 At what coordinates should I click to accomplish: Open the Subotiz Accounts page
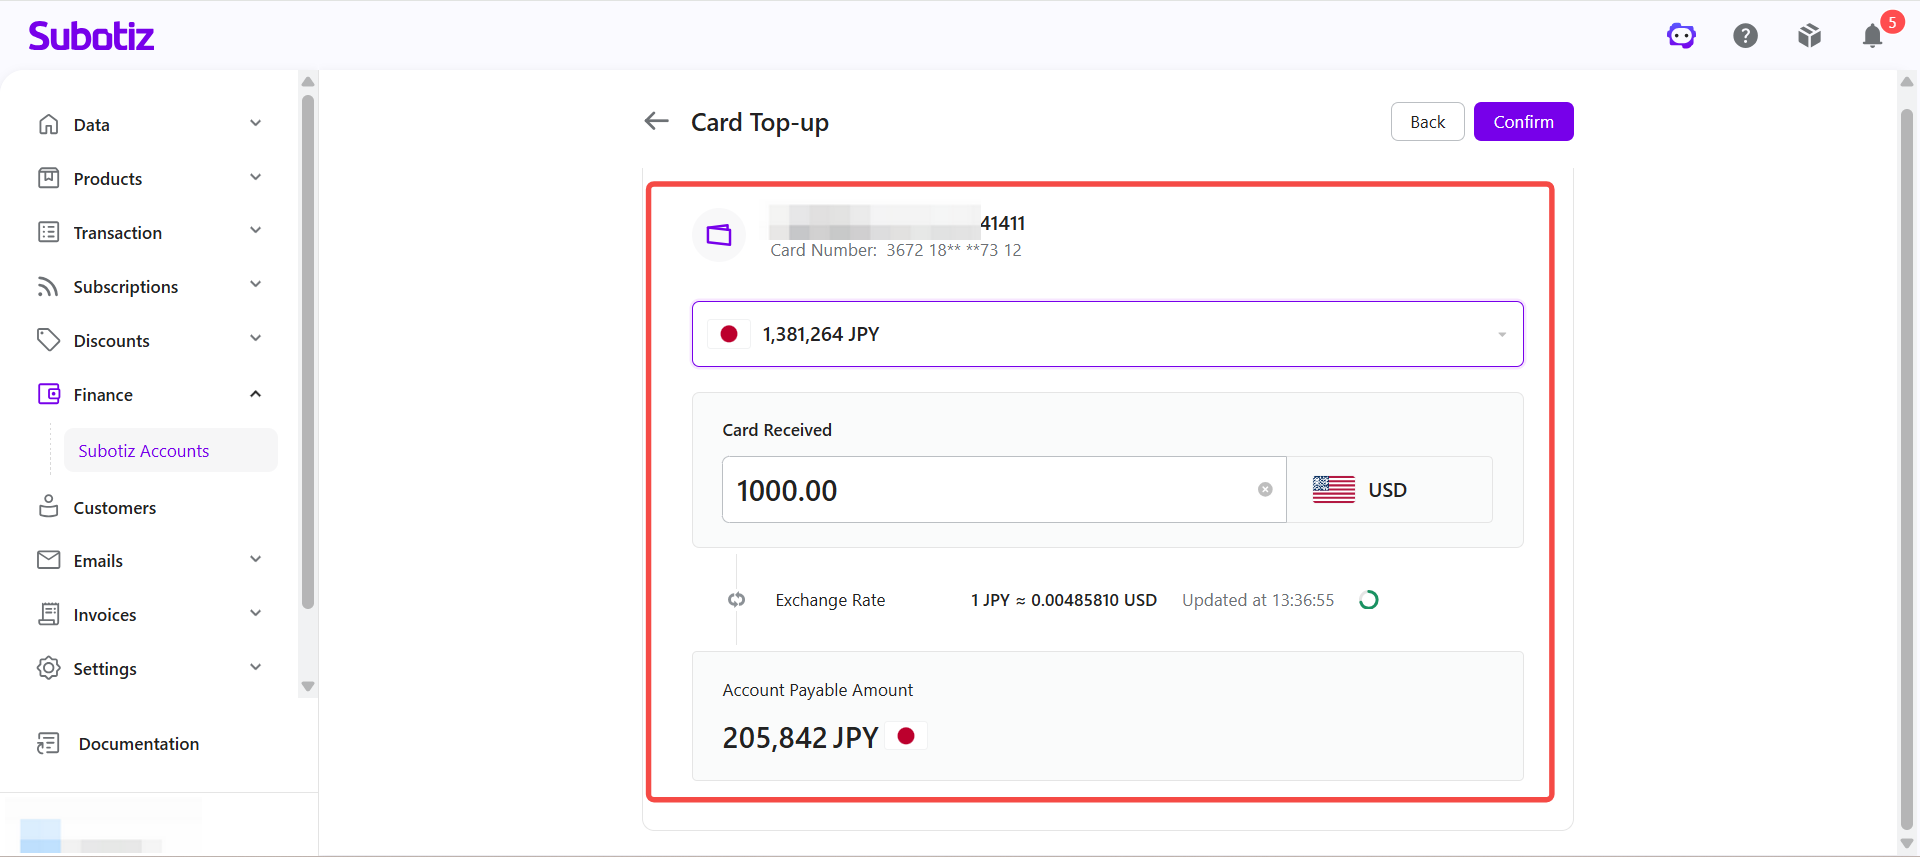[171, 450]
